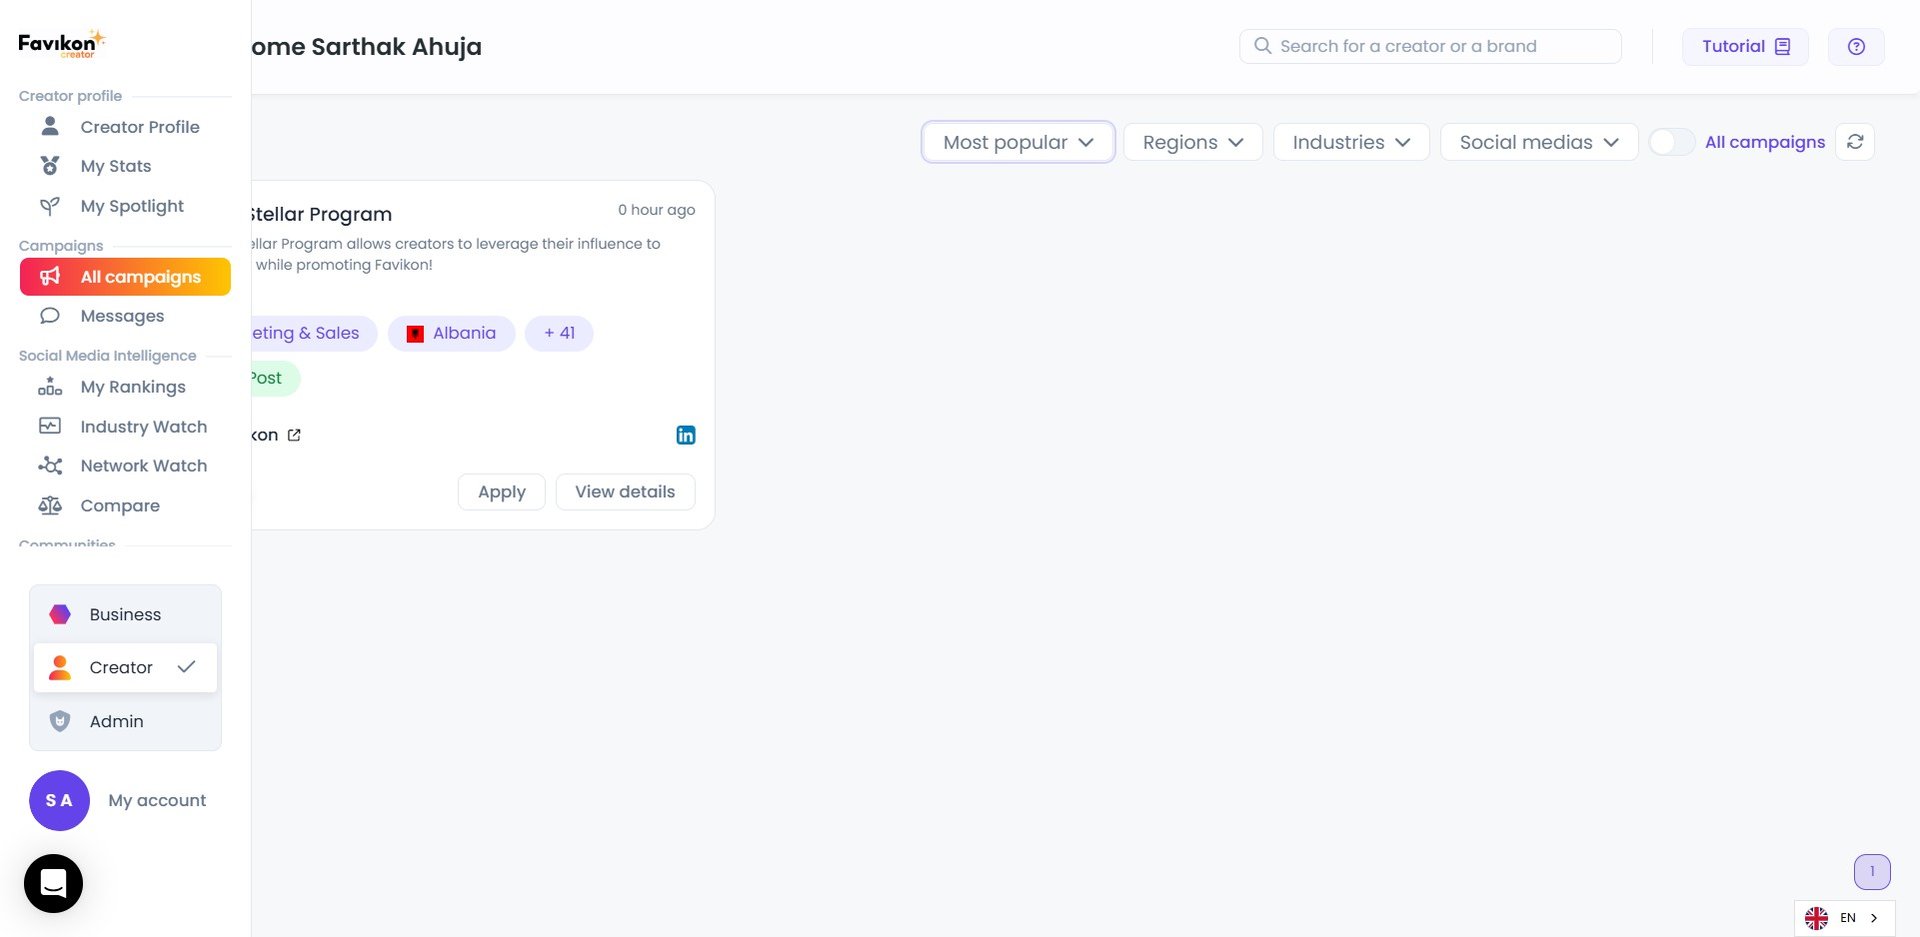The width and height of the screenshot is (1920, 937).
Task: Expand the Industries filter dropdown
Action: coord(1351,142)
